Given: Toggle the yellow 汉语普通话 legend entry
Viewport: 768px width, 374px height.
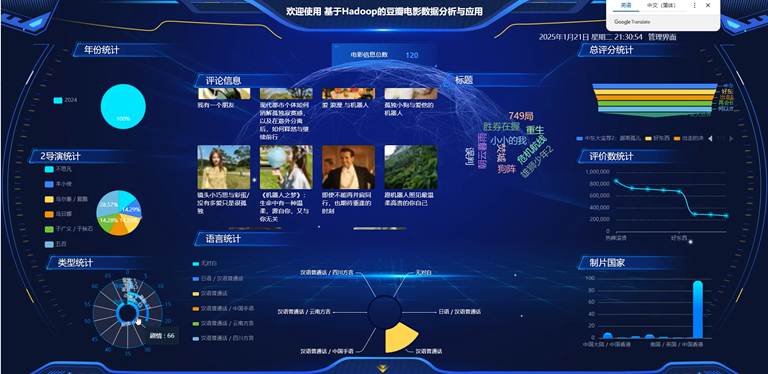Looking at the screenshot, I should tap(210, 293).
